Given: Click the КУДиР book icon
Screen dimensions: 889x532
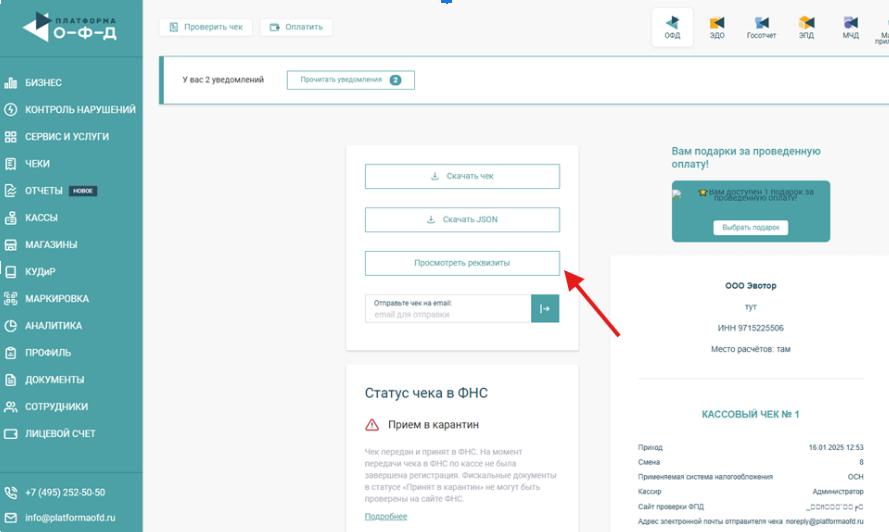Looking at the screenshot, I should pyautogui.click(x=10, y=272).
